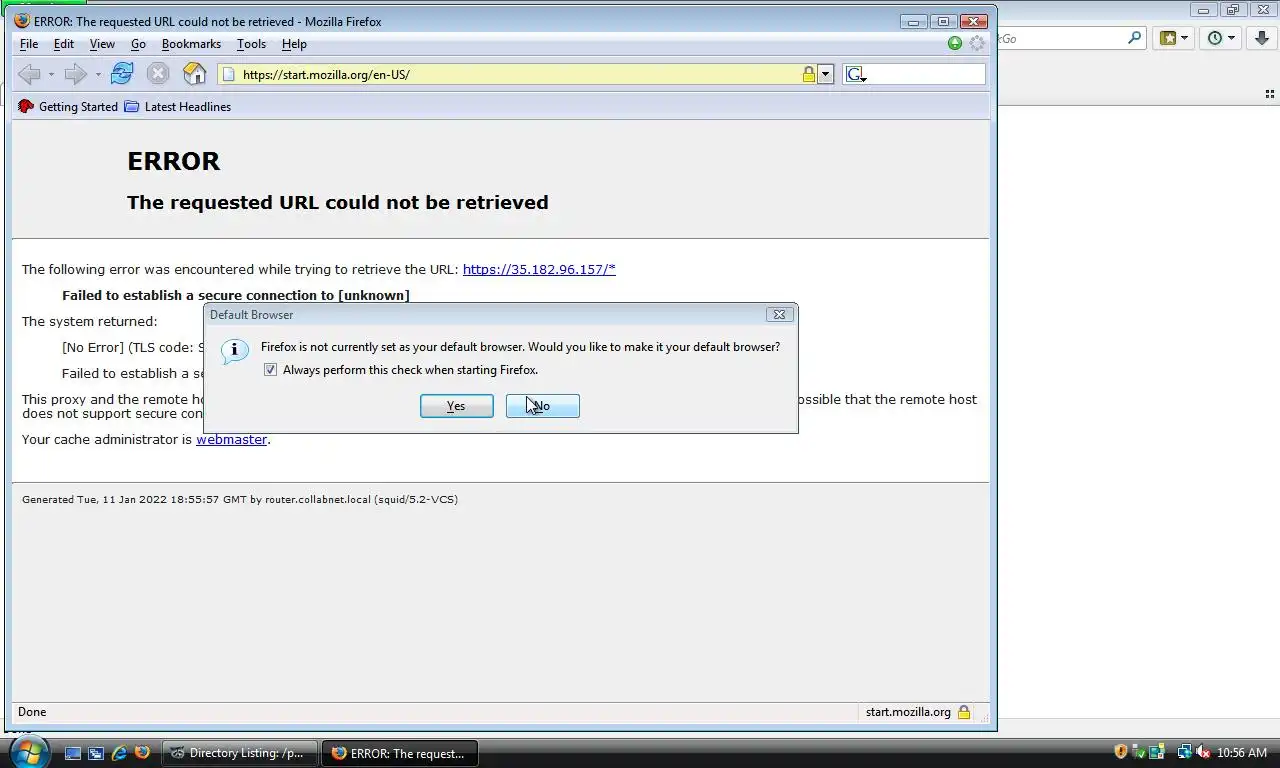Click the Forward arrow in Firefox toolbar
This screenshot has height=768, width=1280.
74,74
